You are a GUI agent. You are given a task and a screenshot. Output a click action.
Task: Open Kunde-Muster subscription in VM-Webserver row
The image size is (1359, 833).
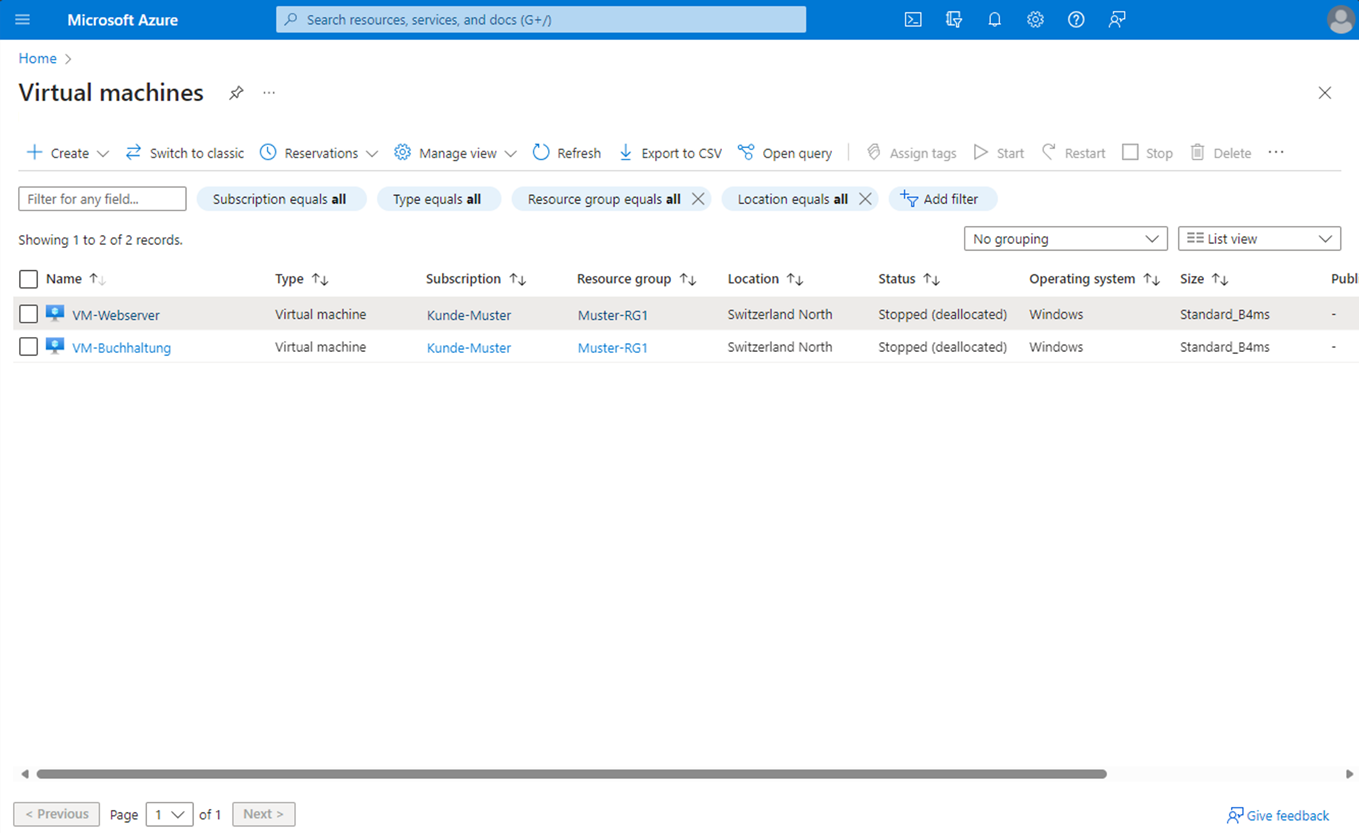[469, 315]
